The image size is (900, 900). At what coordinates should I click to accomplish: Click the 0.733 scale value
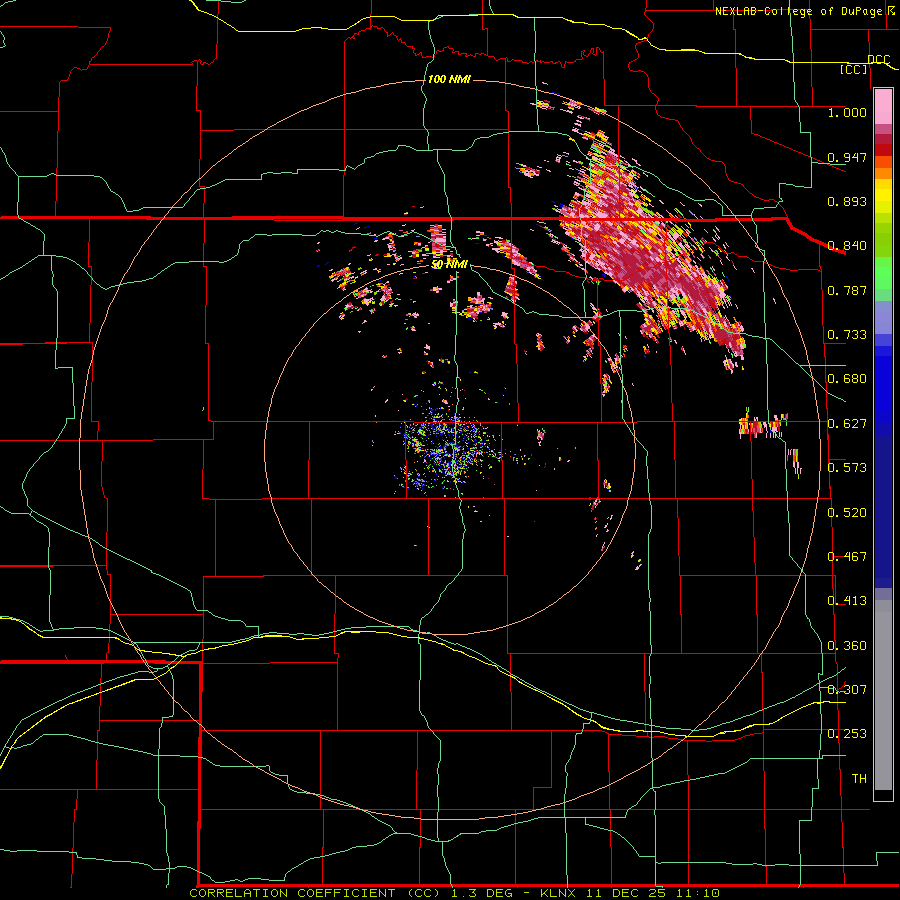coord(847,335)
